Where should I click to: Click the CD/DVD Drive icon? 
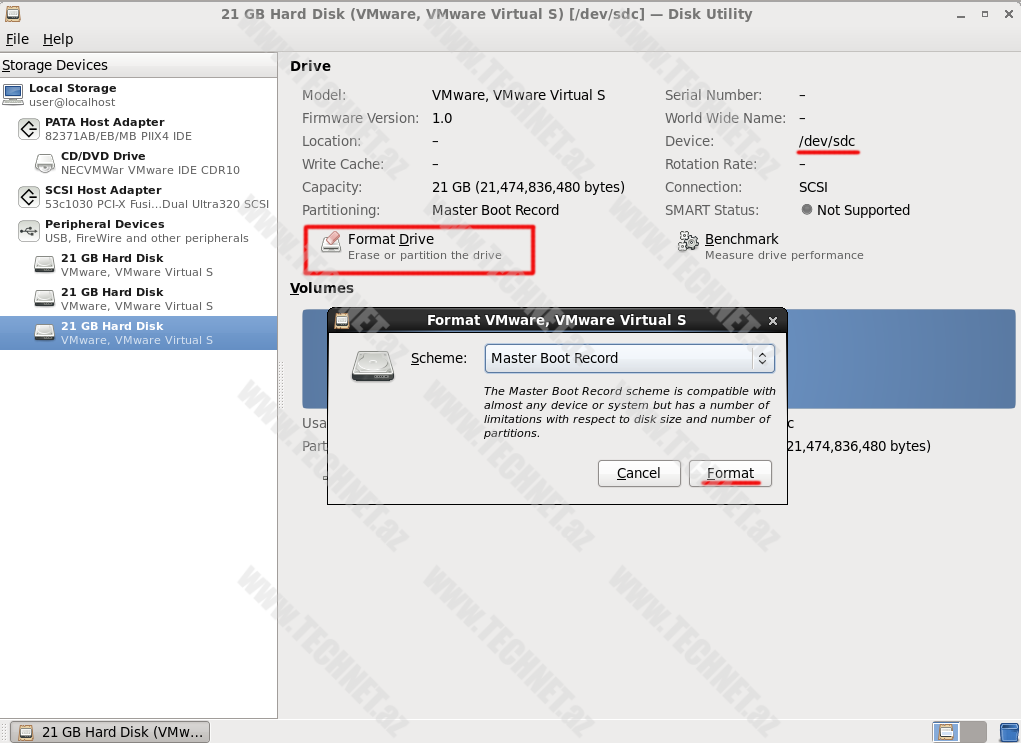45,163
